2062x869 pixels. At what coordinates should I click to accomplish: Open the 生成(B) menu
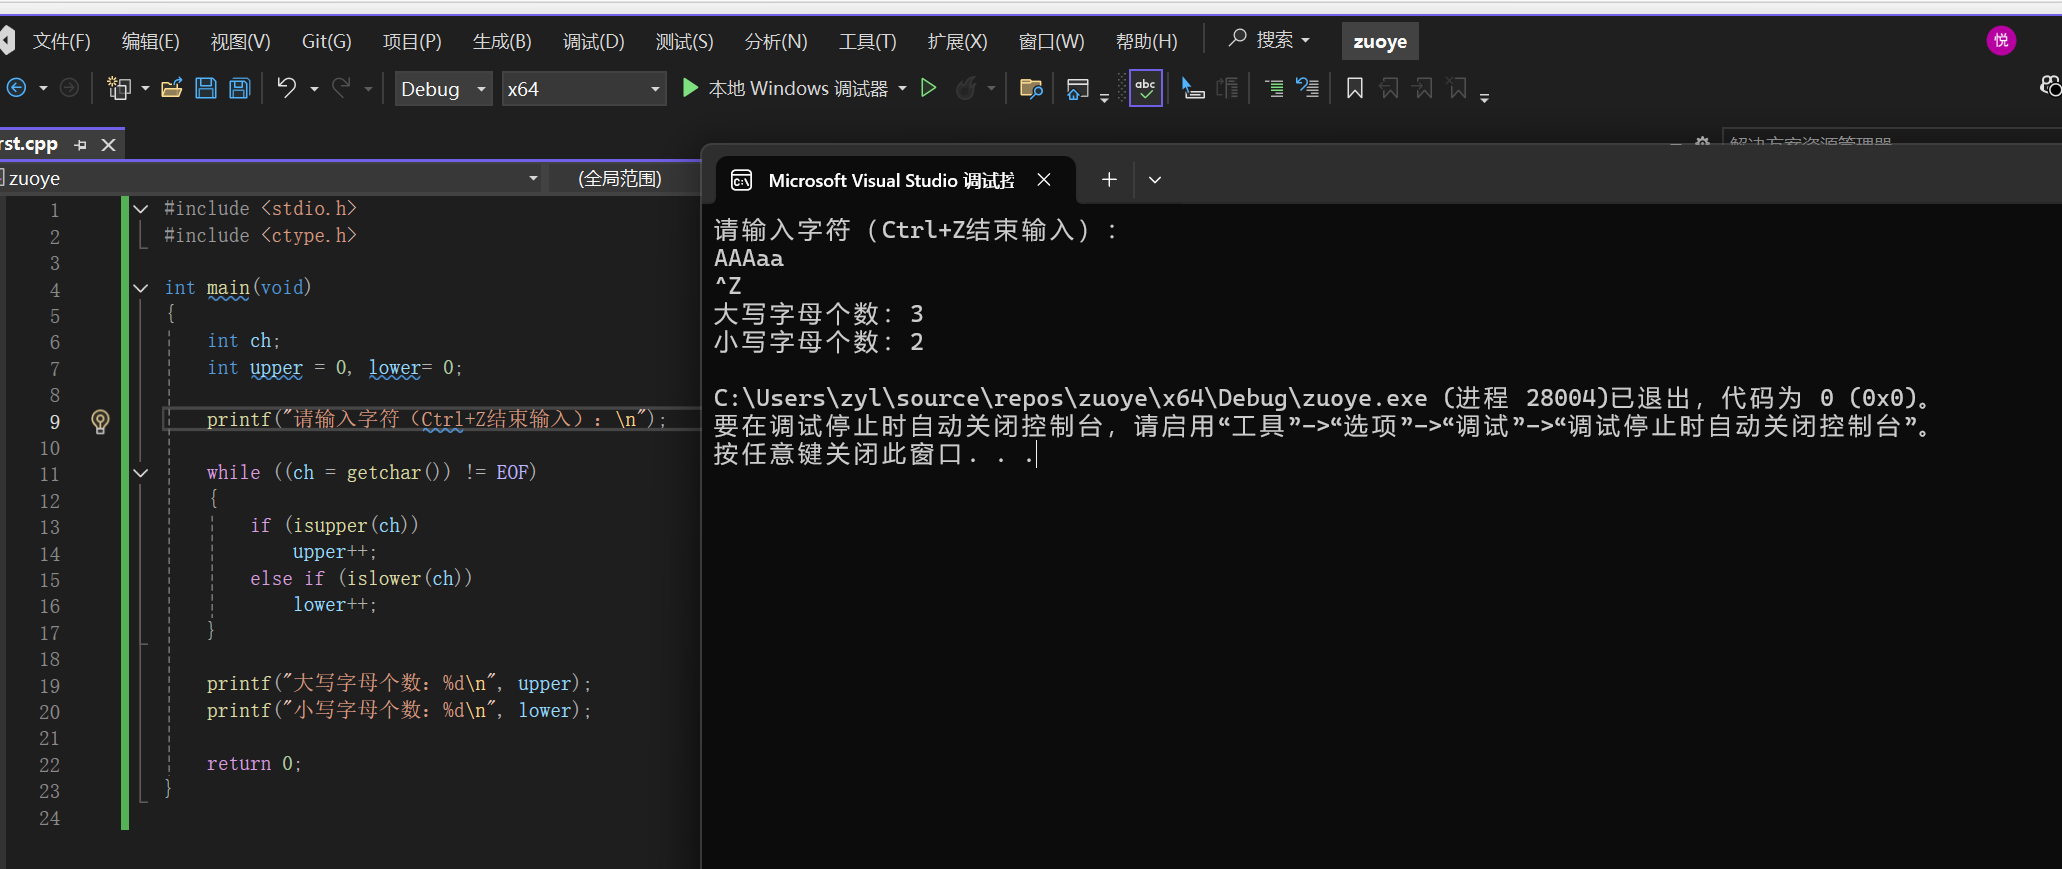[x=502, y=41]
